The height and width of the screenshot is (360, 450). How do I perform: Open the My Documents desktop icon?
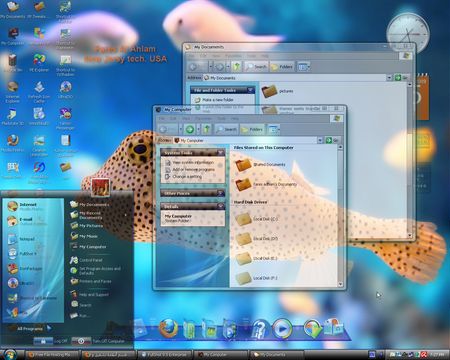pos(12,10)
